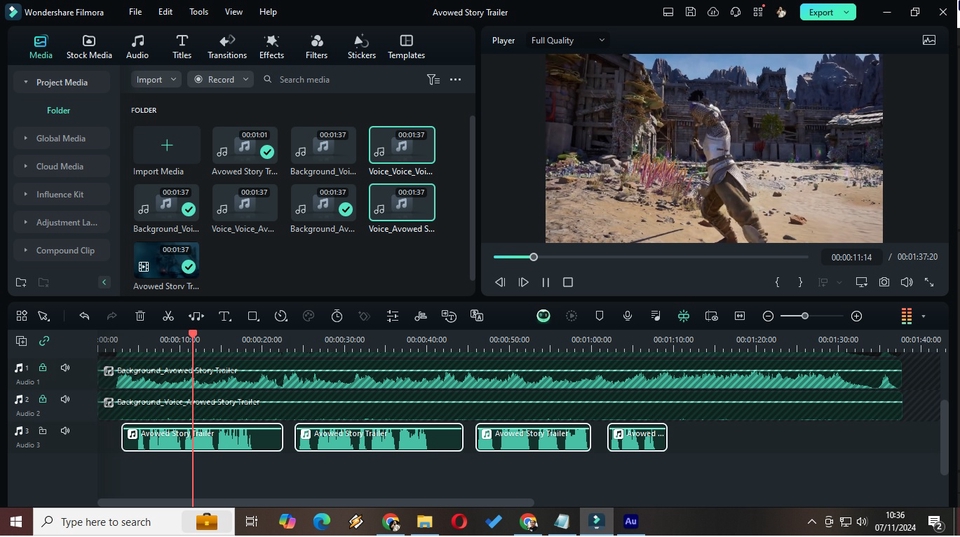Toggle the lock on Audio 2 track
Image resolution: width=960 pixels, height=537 pixels.
click(43, 399)
